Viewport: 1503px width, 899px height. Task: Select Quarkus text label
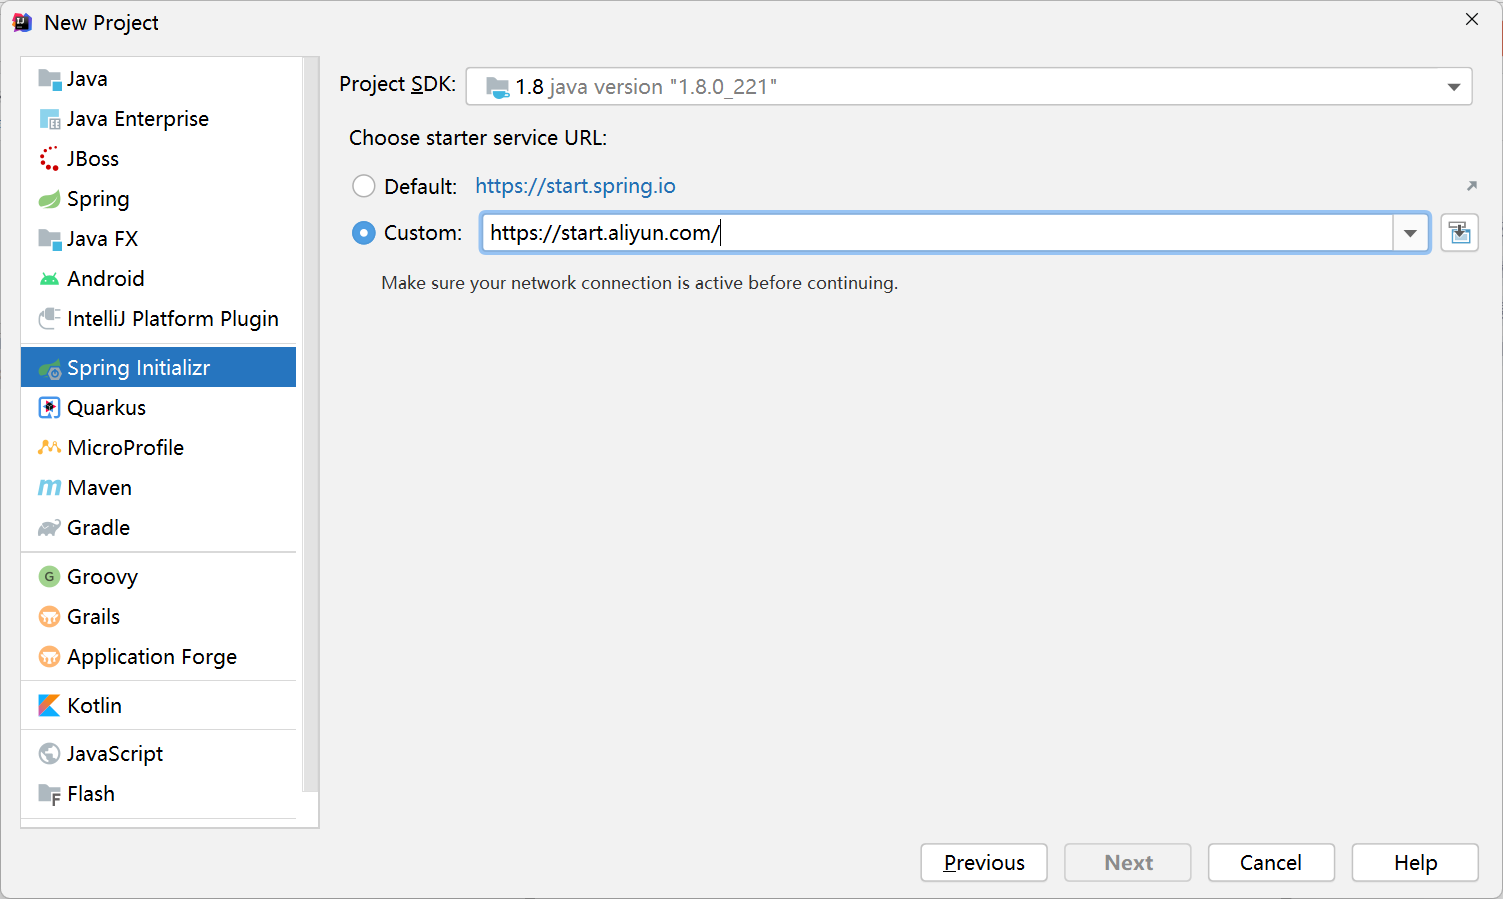click(x=107, y=408)
